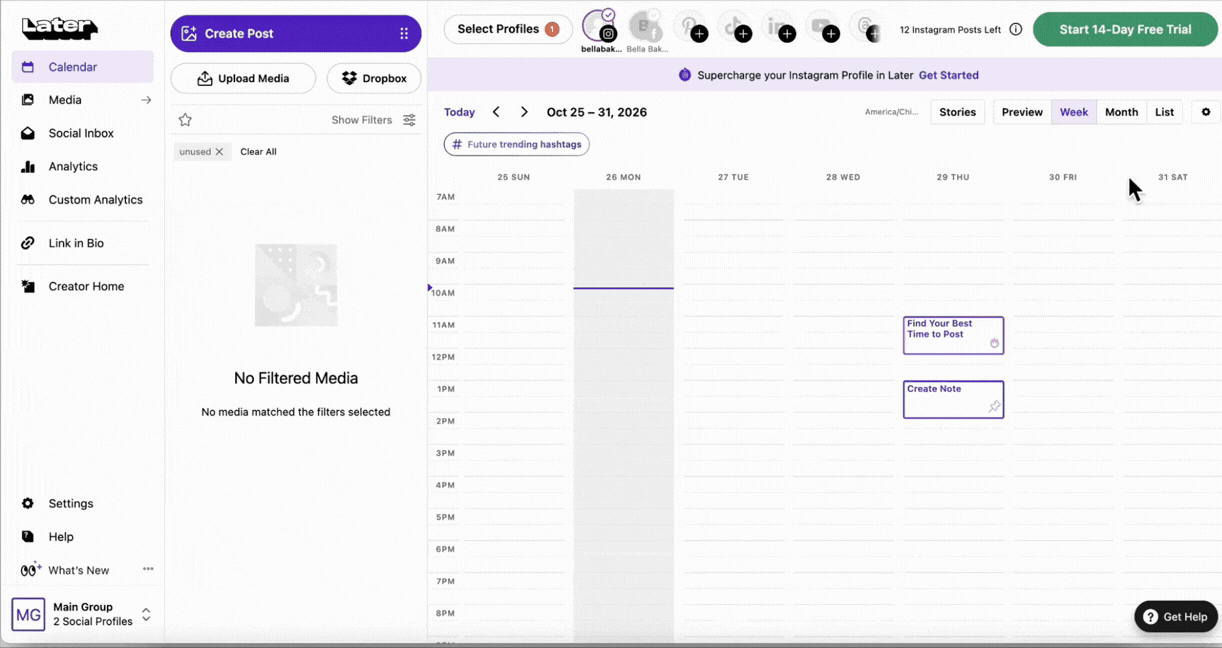Add a Threads profile
The height and width of the screenshot is (648, 1222).
click(x=866, y=27)
